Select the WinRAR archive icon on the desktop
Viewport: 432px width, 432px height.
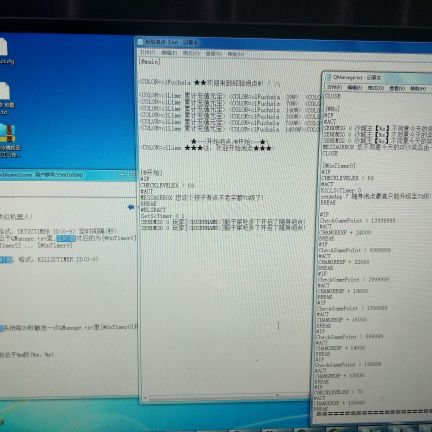point(9,140)
